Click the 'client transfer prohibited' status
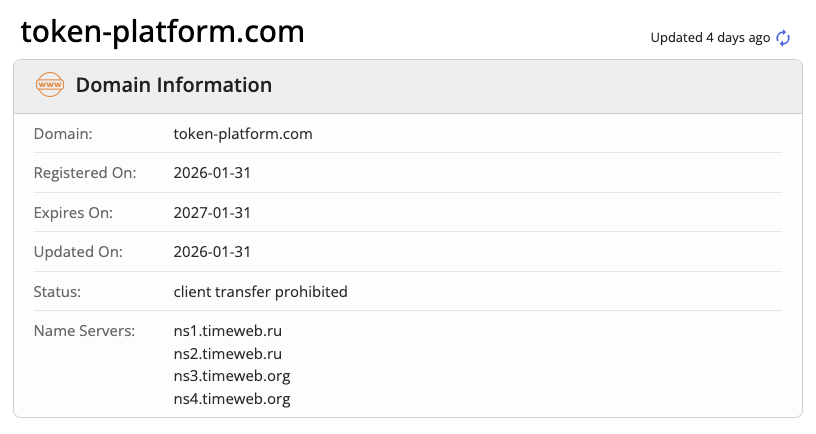This screenshot has height=434, width=816. [260, 292]
